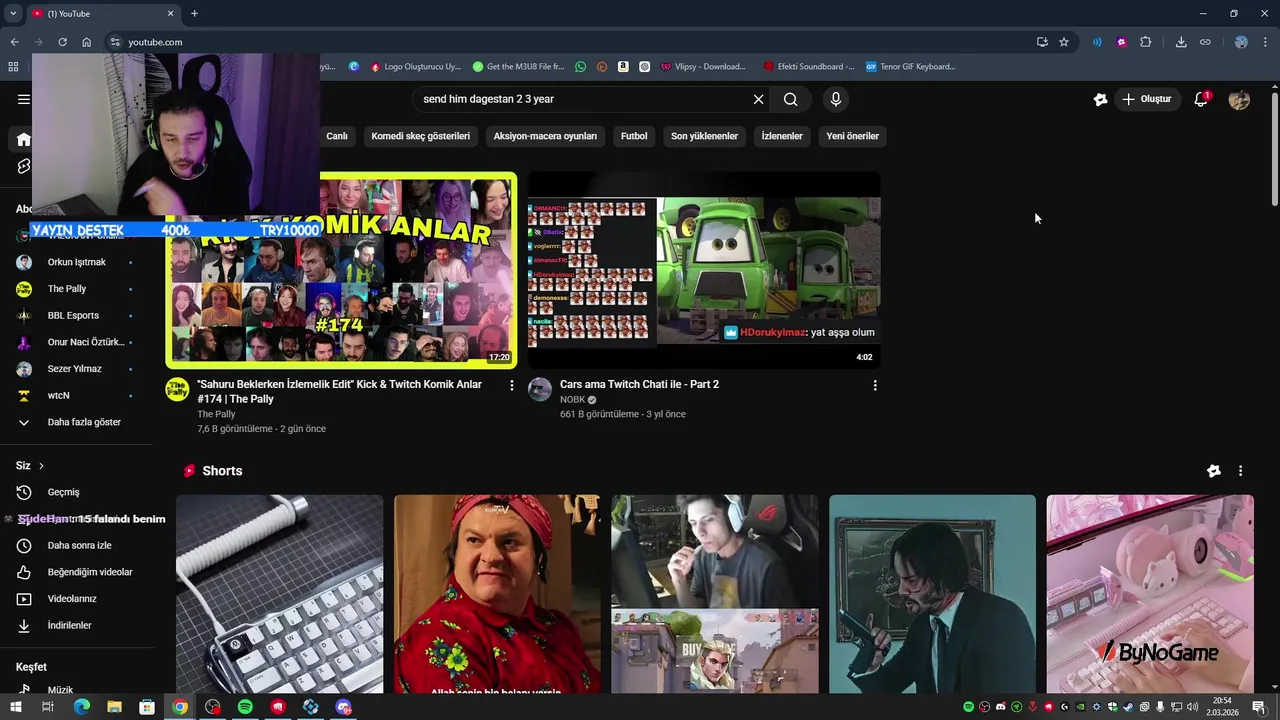
Task: Open Spotify from the taskbar
Action: coord(245,707)
